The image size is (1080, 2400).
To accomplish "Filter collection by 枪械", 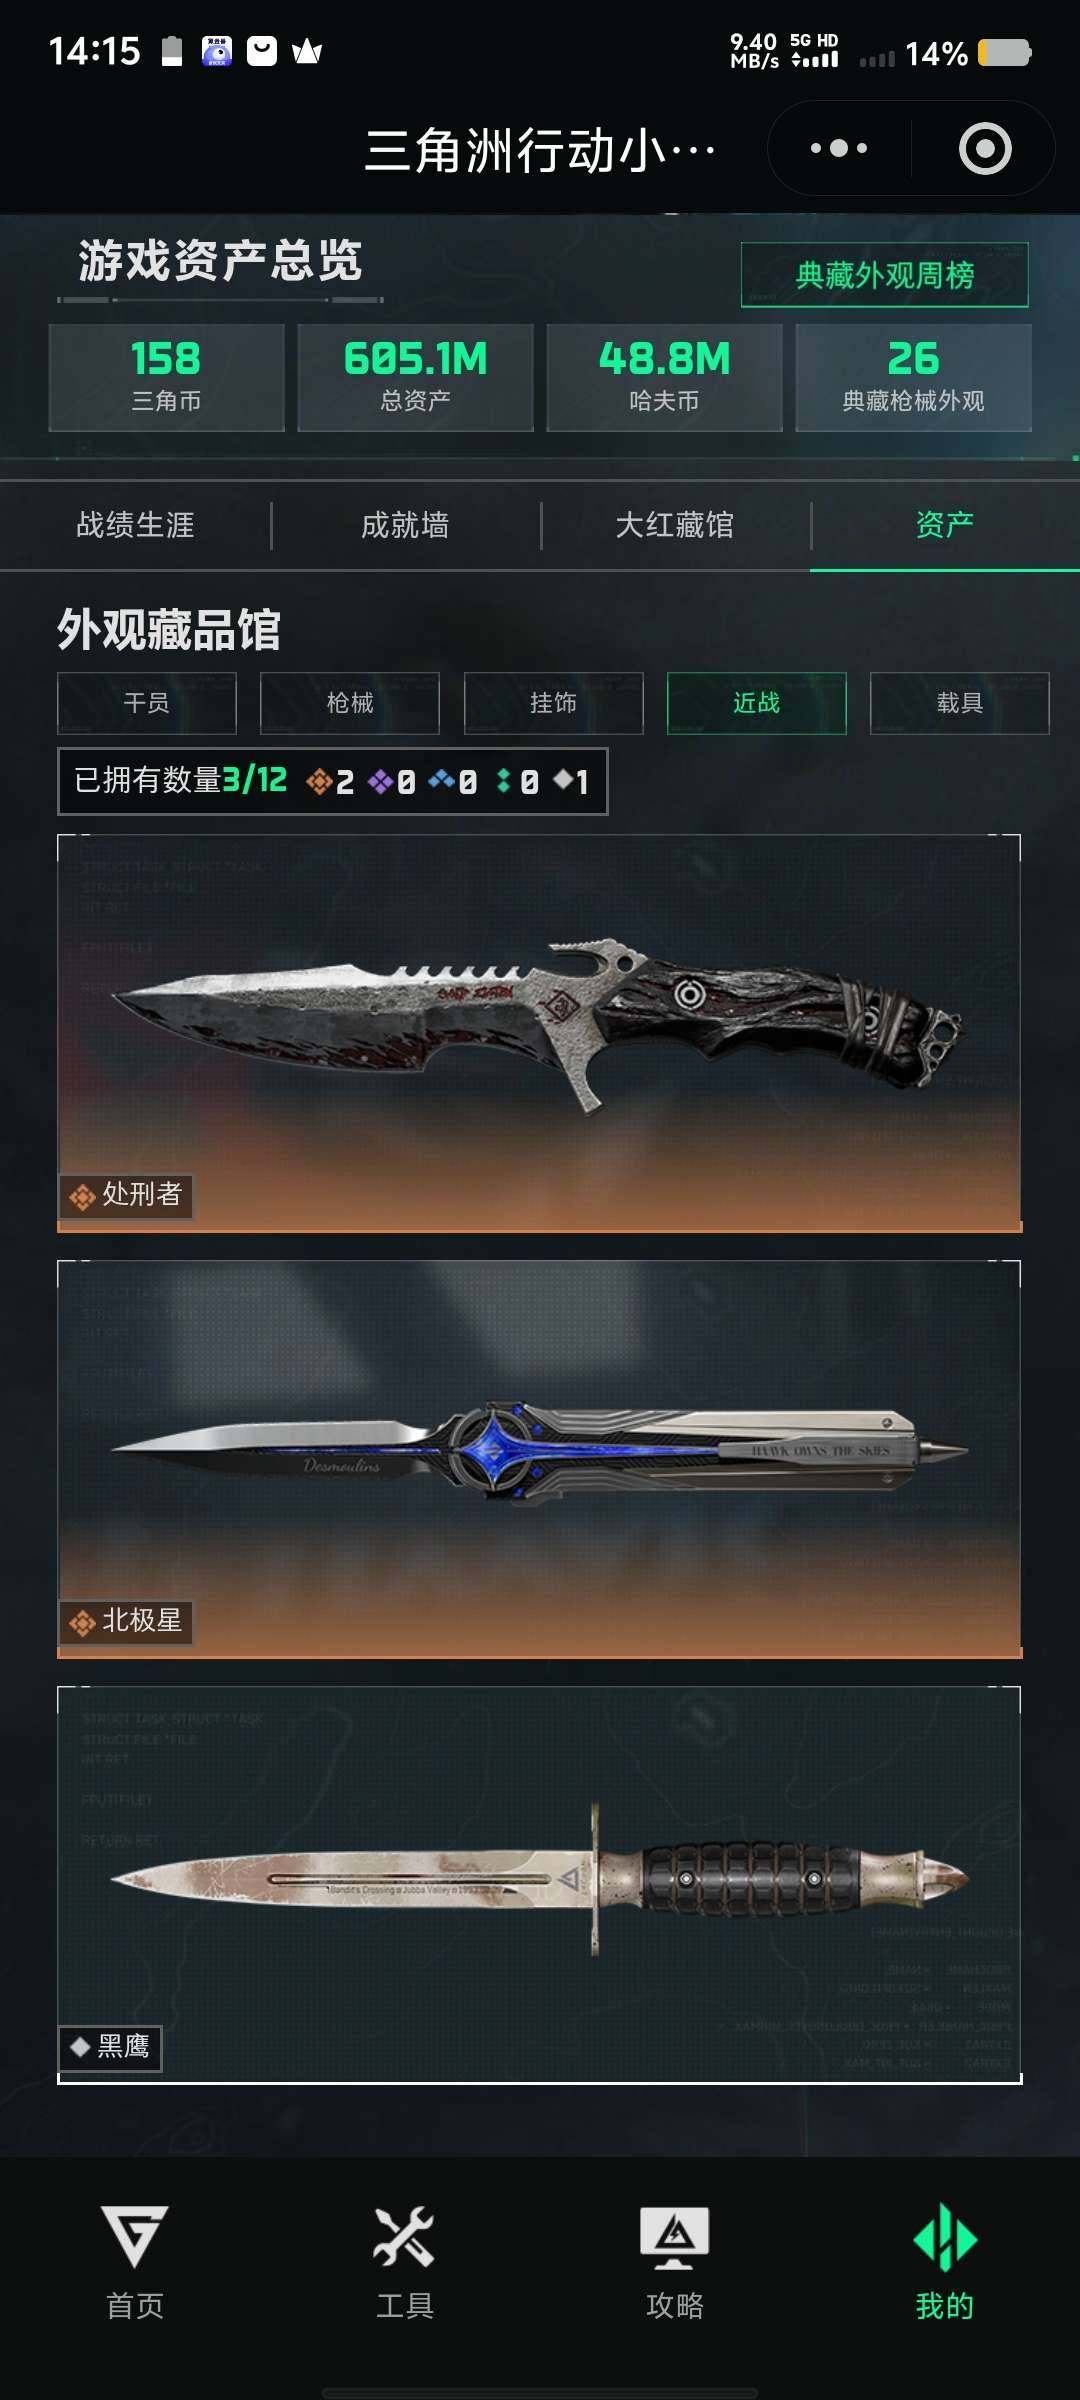I will pos(350,703).
